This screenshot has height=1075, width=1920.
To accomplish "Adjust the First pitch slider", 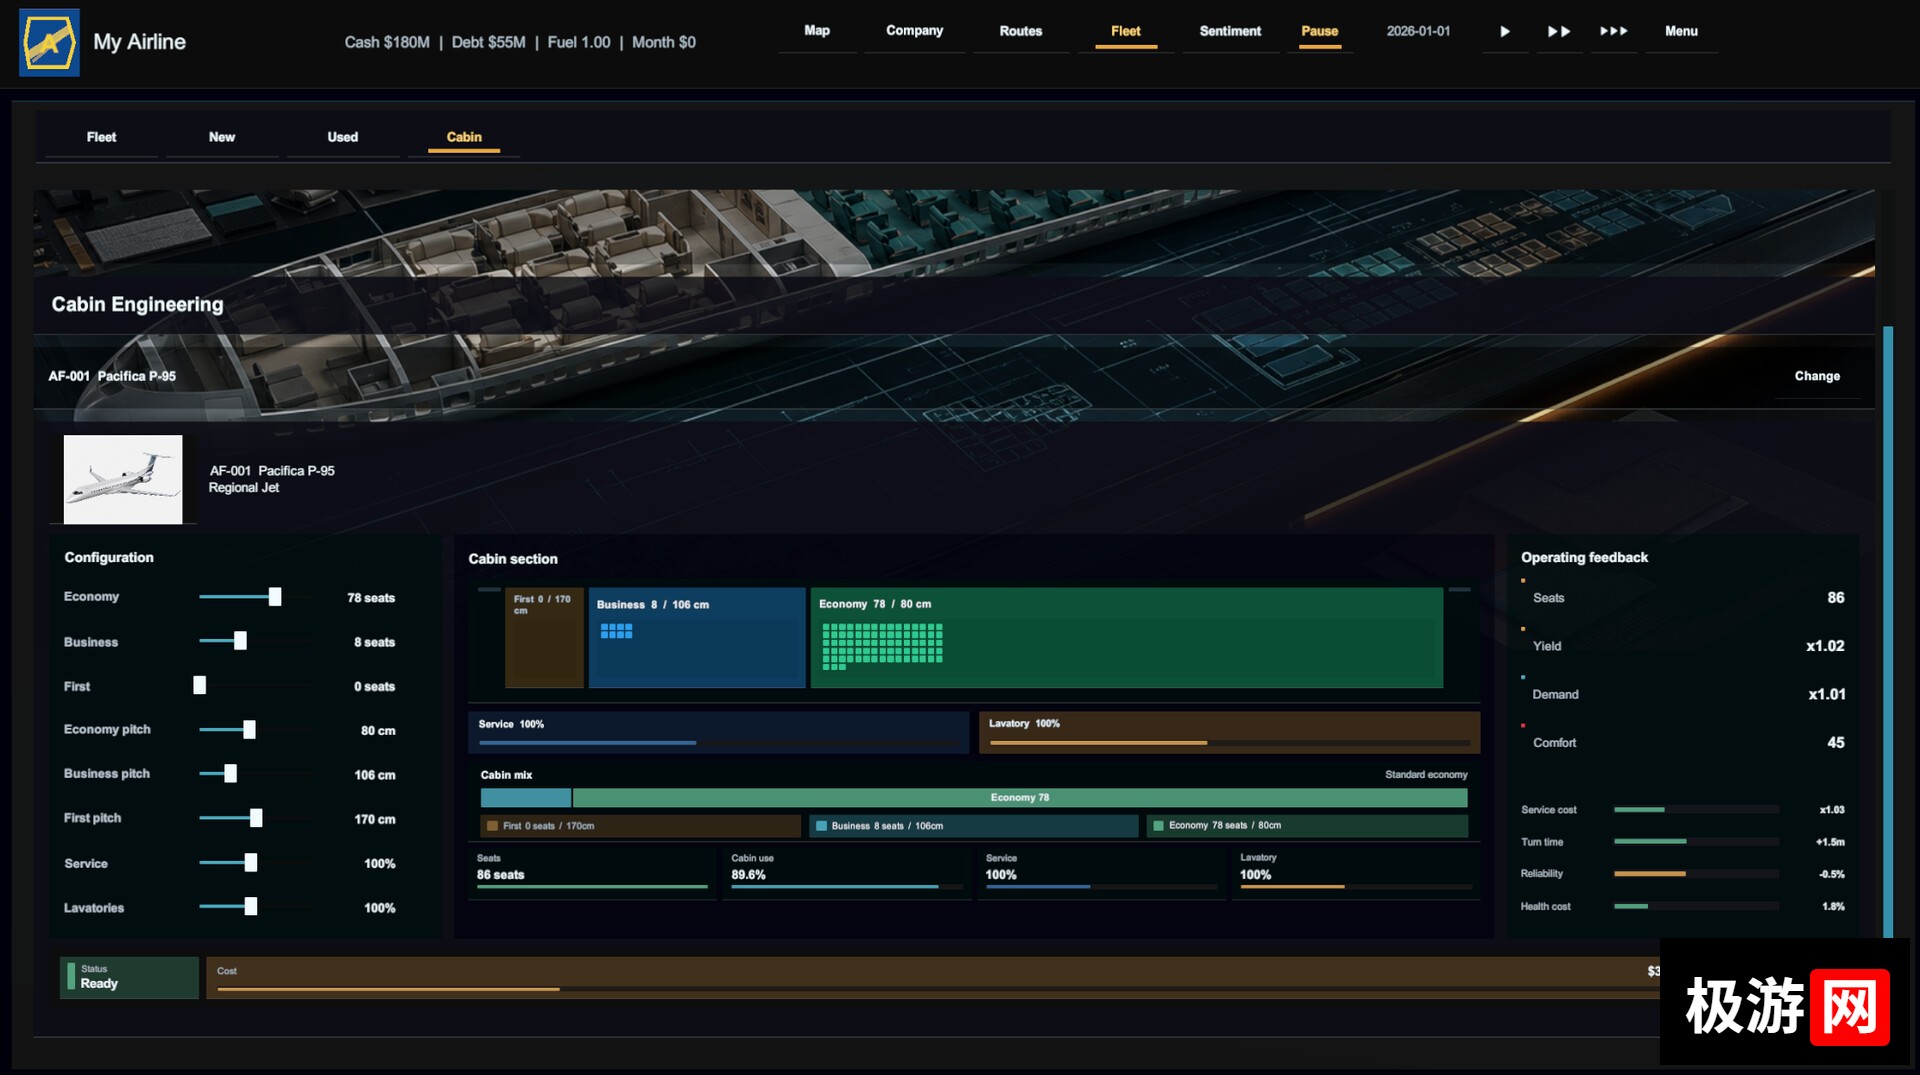I will point(254,818).
